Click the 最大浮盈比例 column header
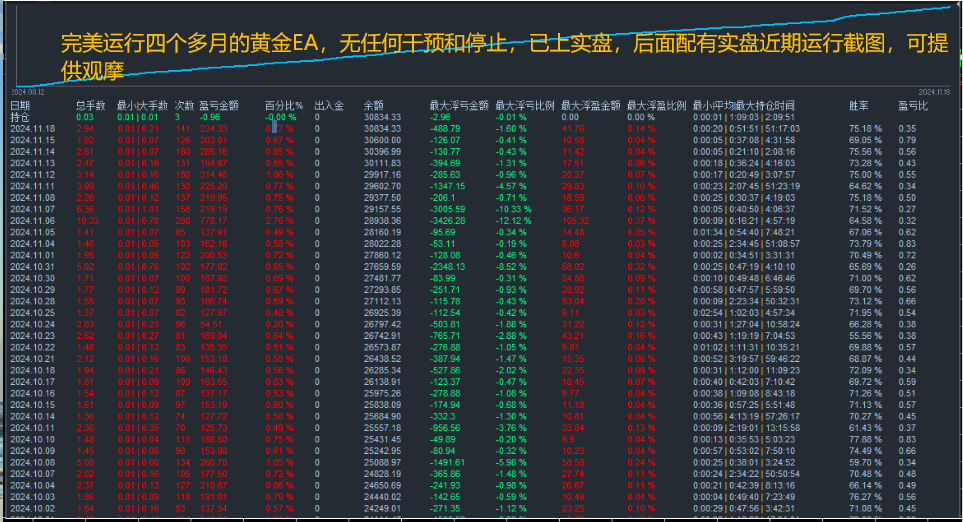Screen dimensions: 963x522 (x=656, y=106)
